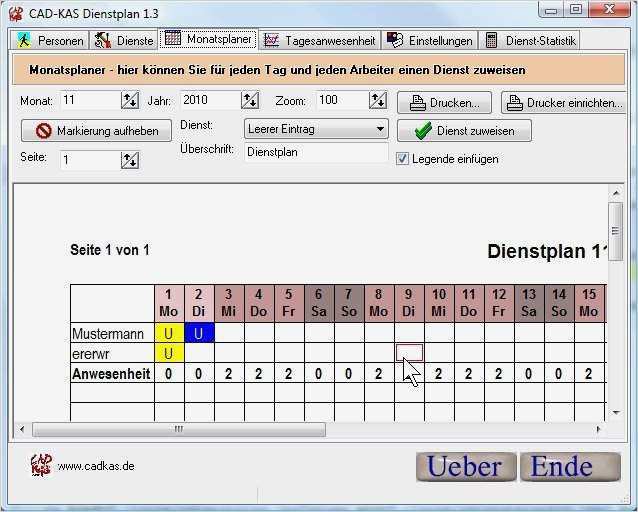Open the Tagesanwesenheit tab

point(320,40)
